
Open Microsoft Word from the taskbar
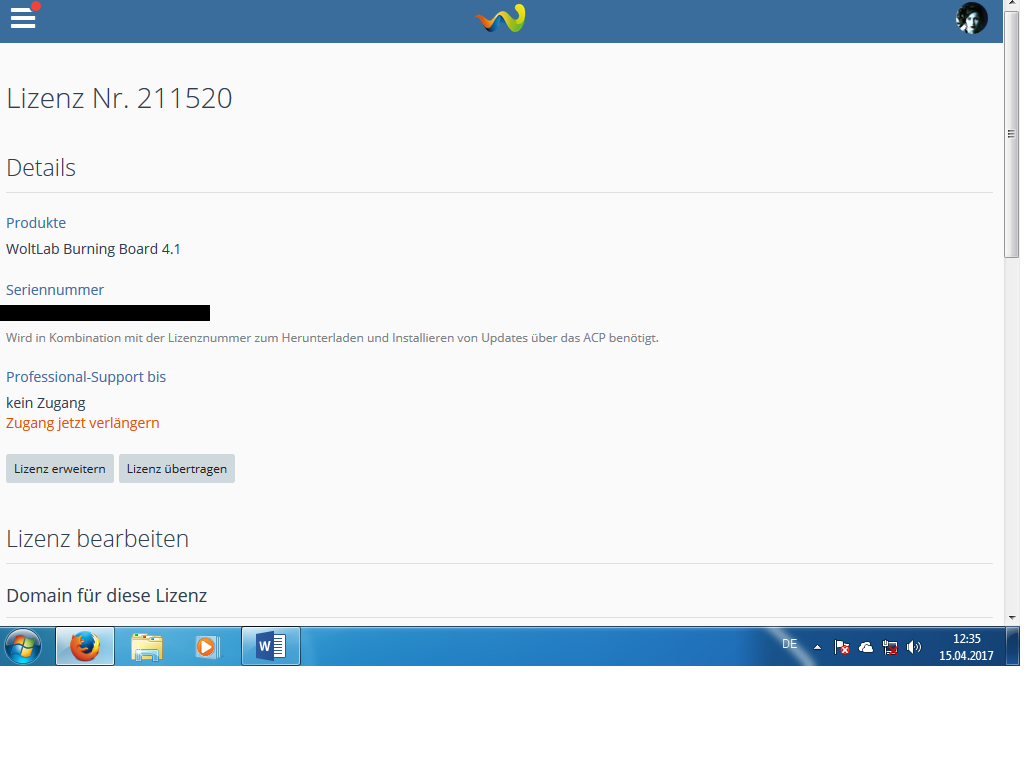pos(271,647)
